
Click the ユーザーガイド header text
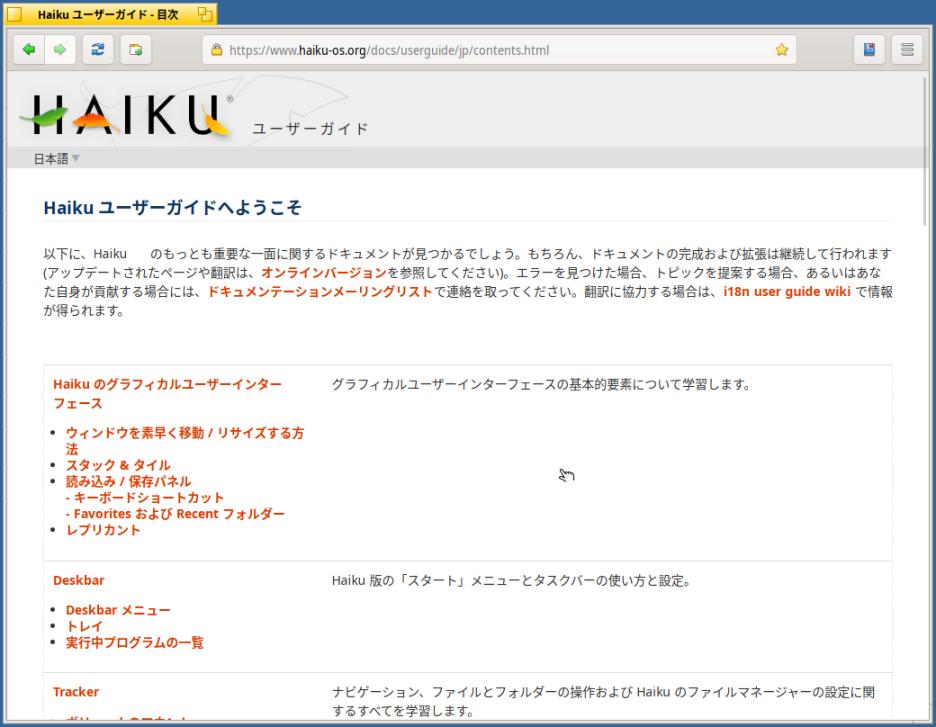point(310,128)
